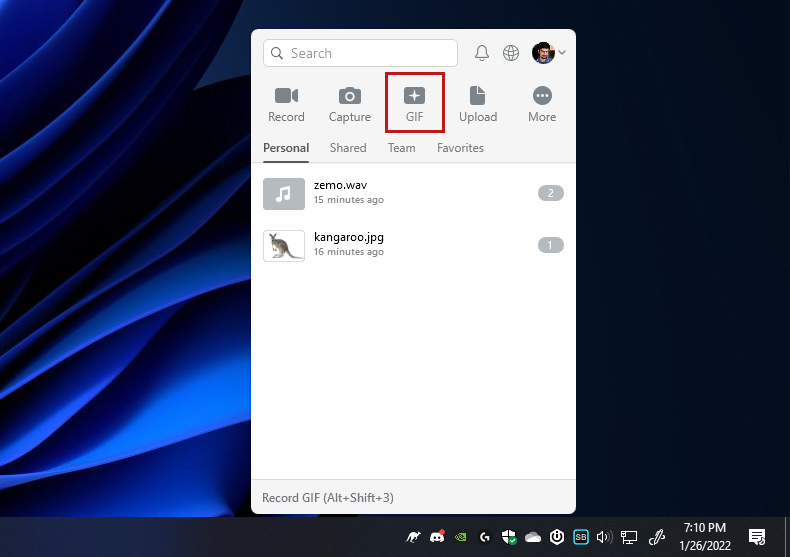790x557 pixels.
Task: Click the globe icon
Action: pyautogui.click(x=511, y=53)
